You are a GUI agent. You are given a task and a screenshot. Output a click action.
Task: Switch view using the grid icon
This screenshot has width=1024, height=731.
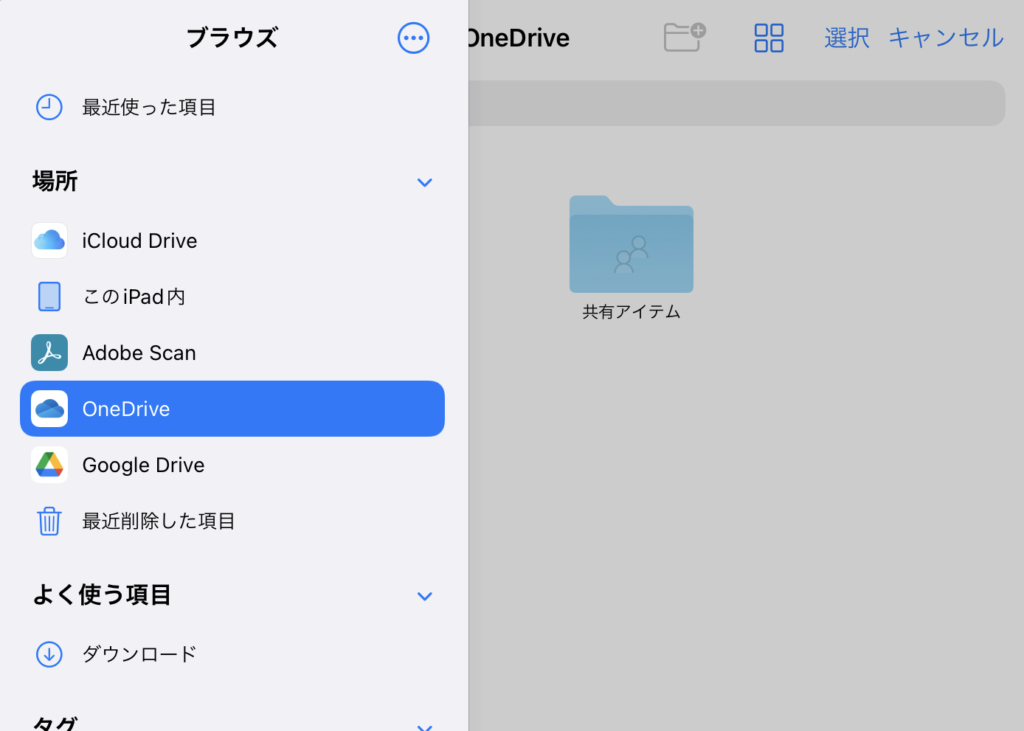(769, 38)
